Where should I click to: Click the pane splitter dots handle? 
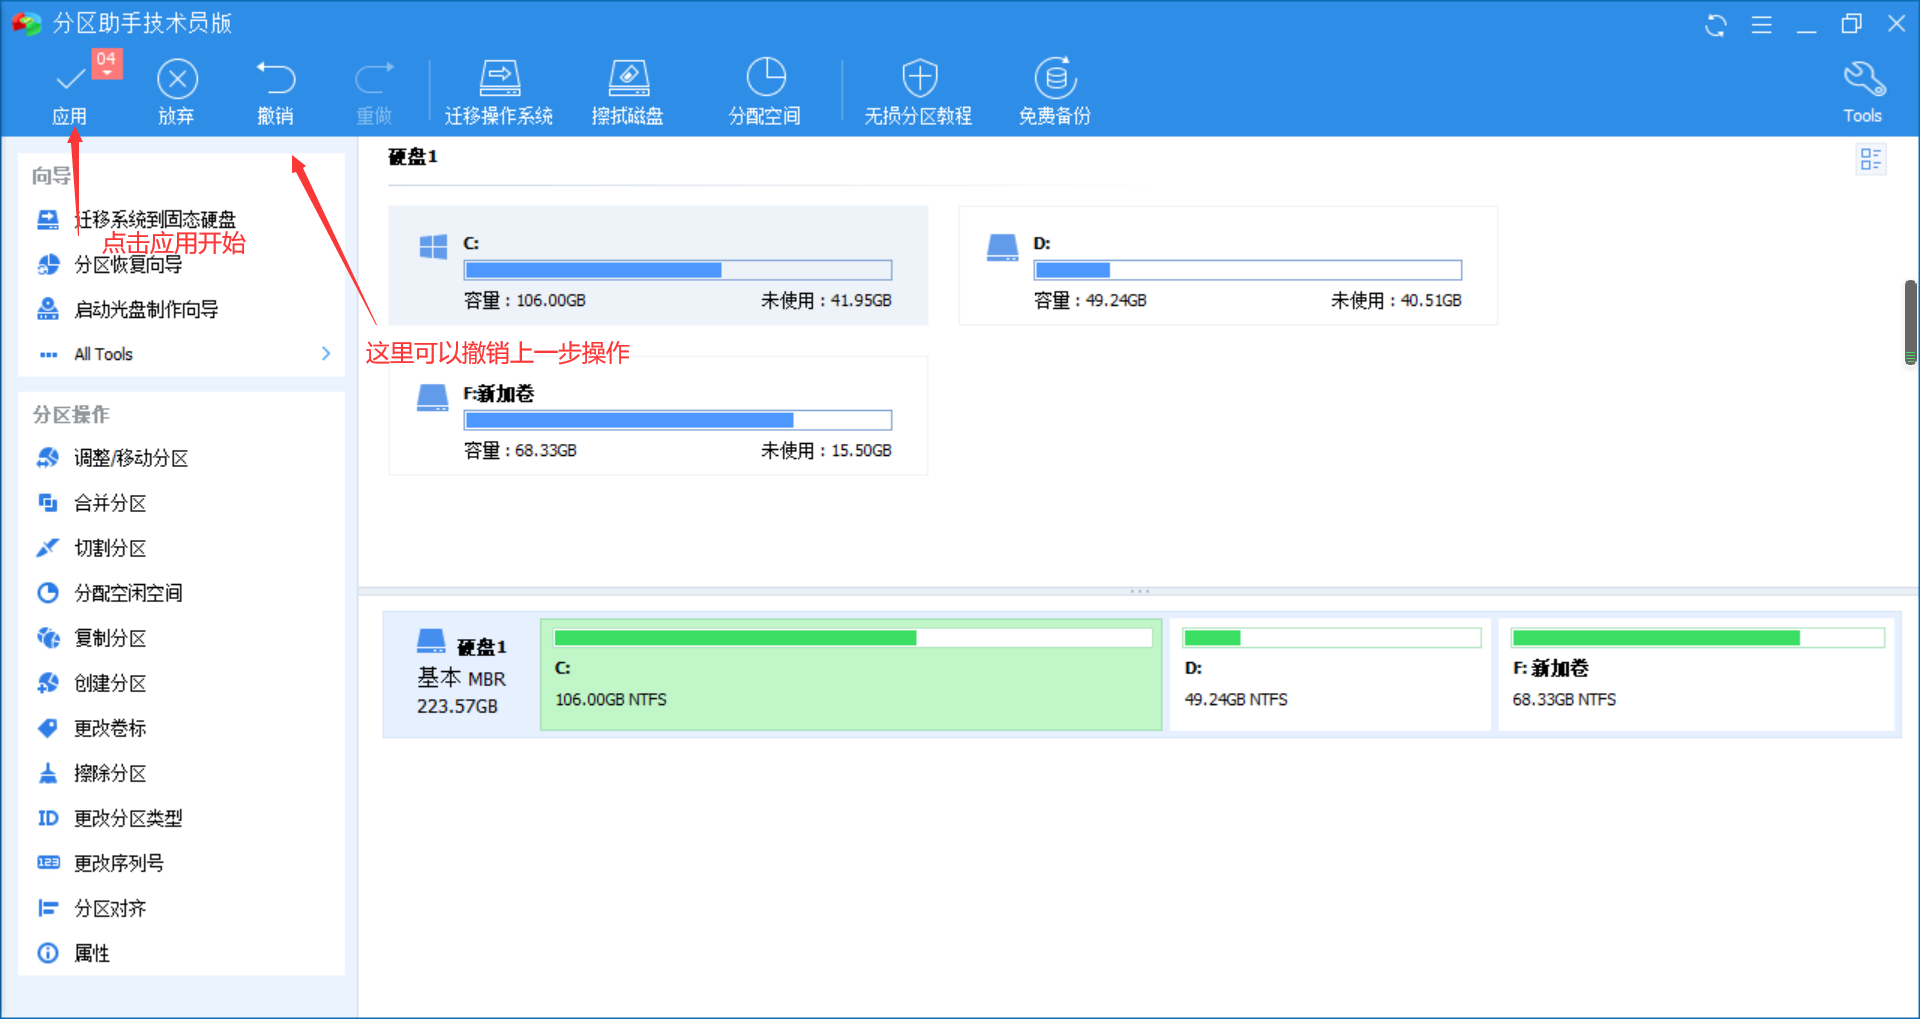click(x=1139, y=591)
